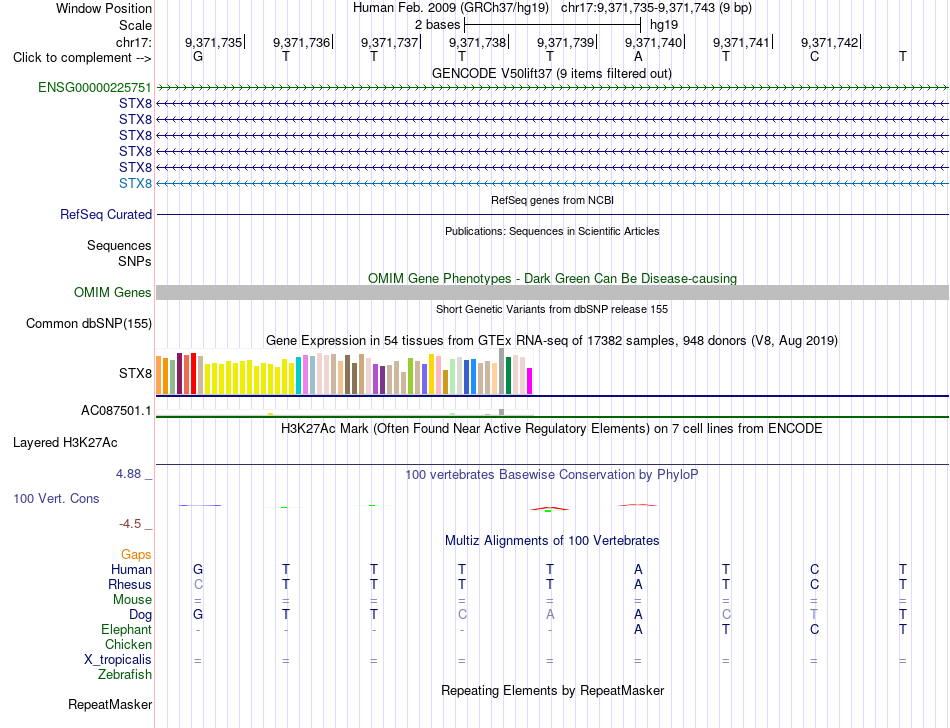Open the 100 Vert. Cons track label

coord(56,498)
